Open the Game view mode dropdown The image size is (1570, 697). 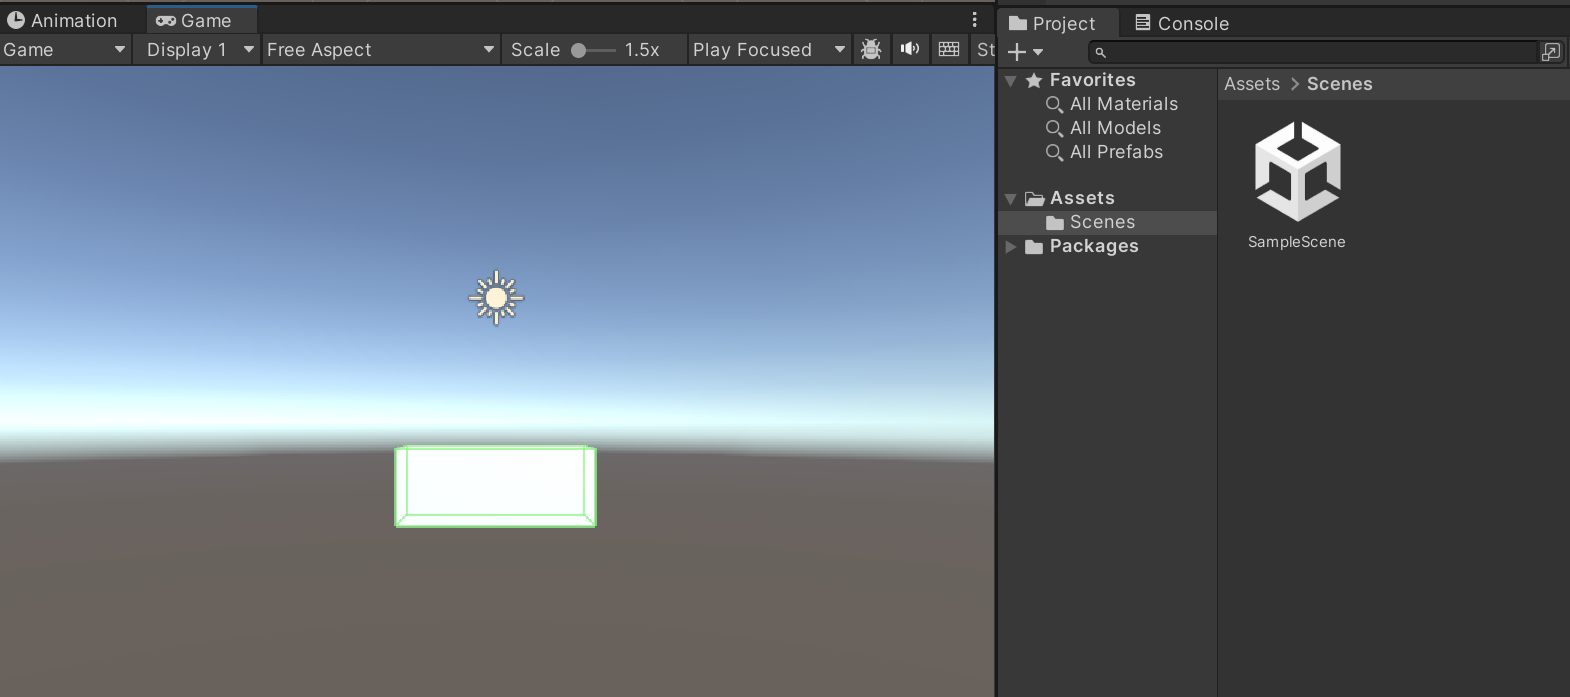click(65, 50)
